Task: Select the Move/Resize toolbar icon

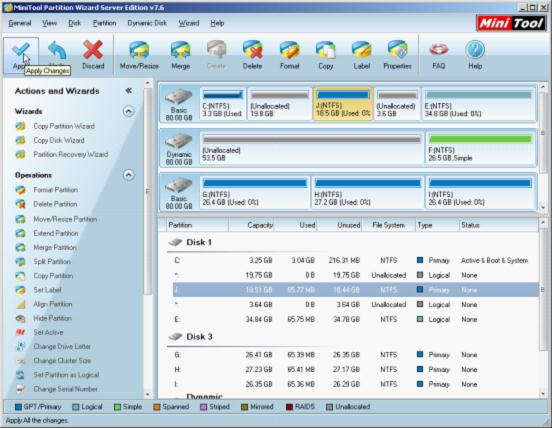Action: [139, 50]
